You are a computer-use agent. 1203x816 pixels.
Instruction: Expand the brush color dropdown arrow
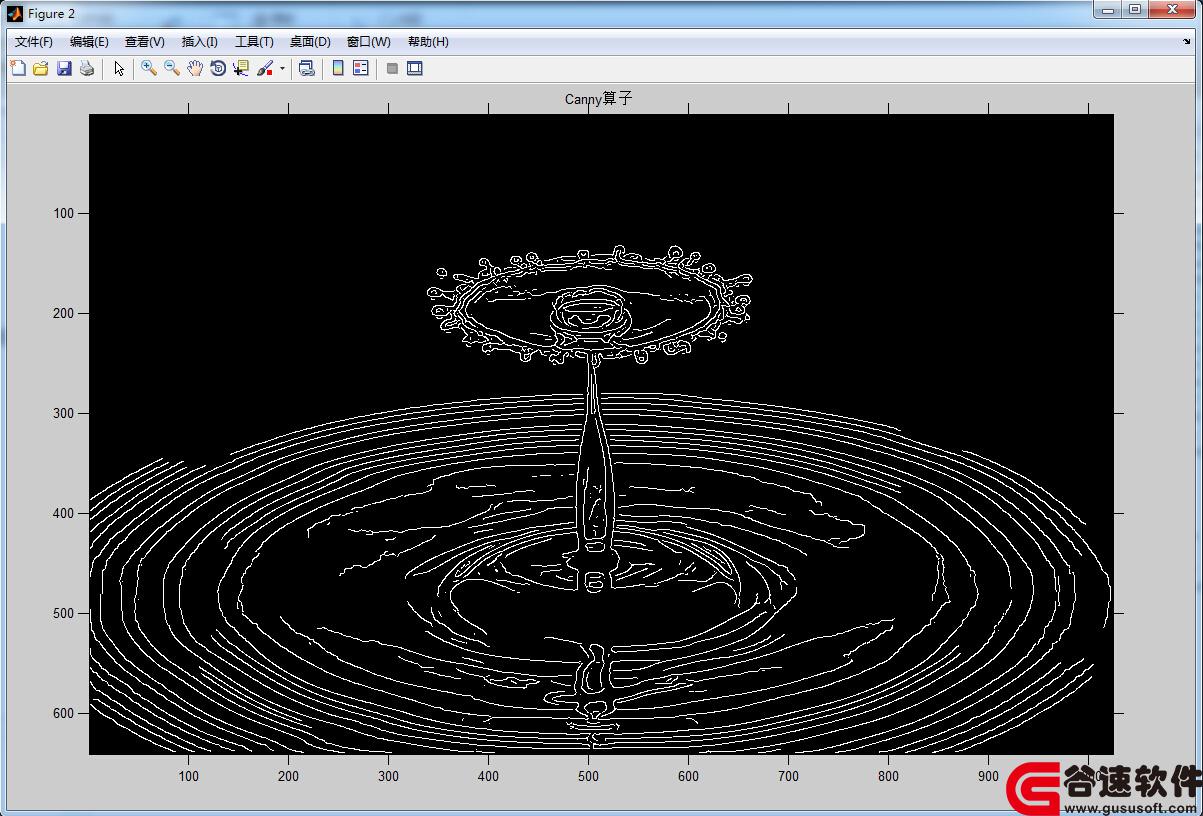click(x=282, y=69)
